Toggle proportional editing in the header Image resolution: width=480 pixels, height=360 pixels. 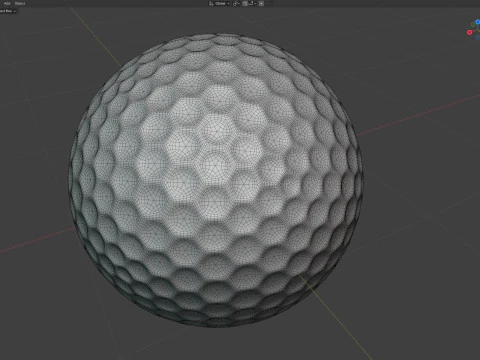click(261, 3)
